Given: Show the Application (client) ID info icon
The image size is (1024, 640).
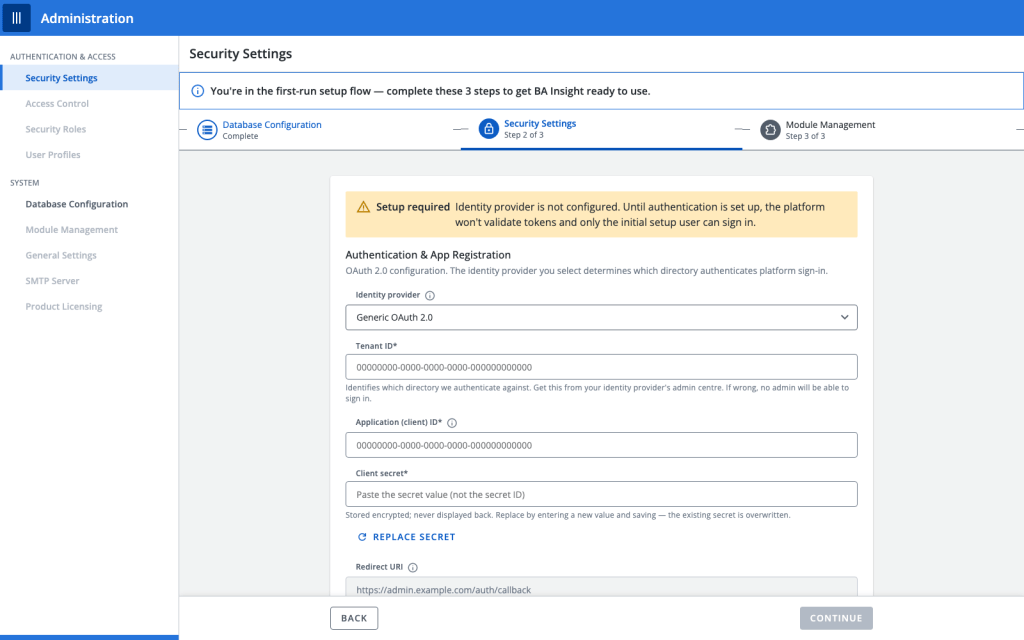Looking at the screenshot, I should point(452,423).
